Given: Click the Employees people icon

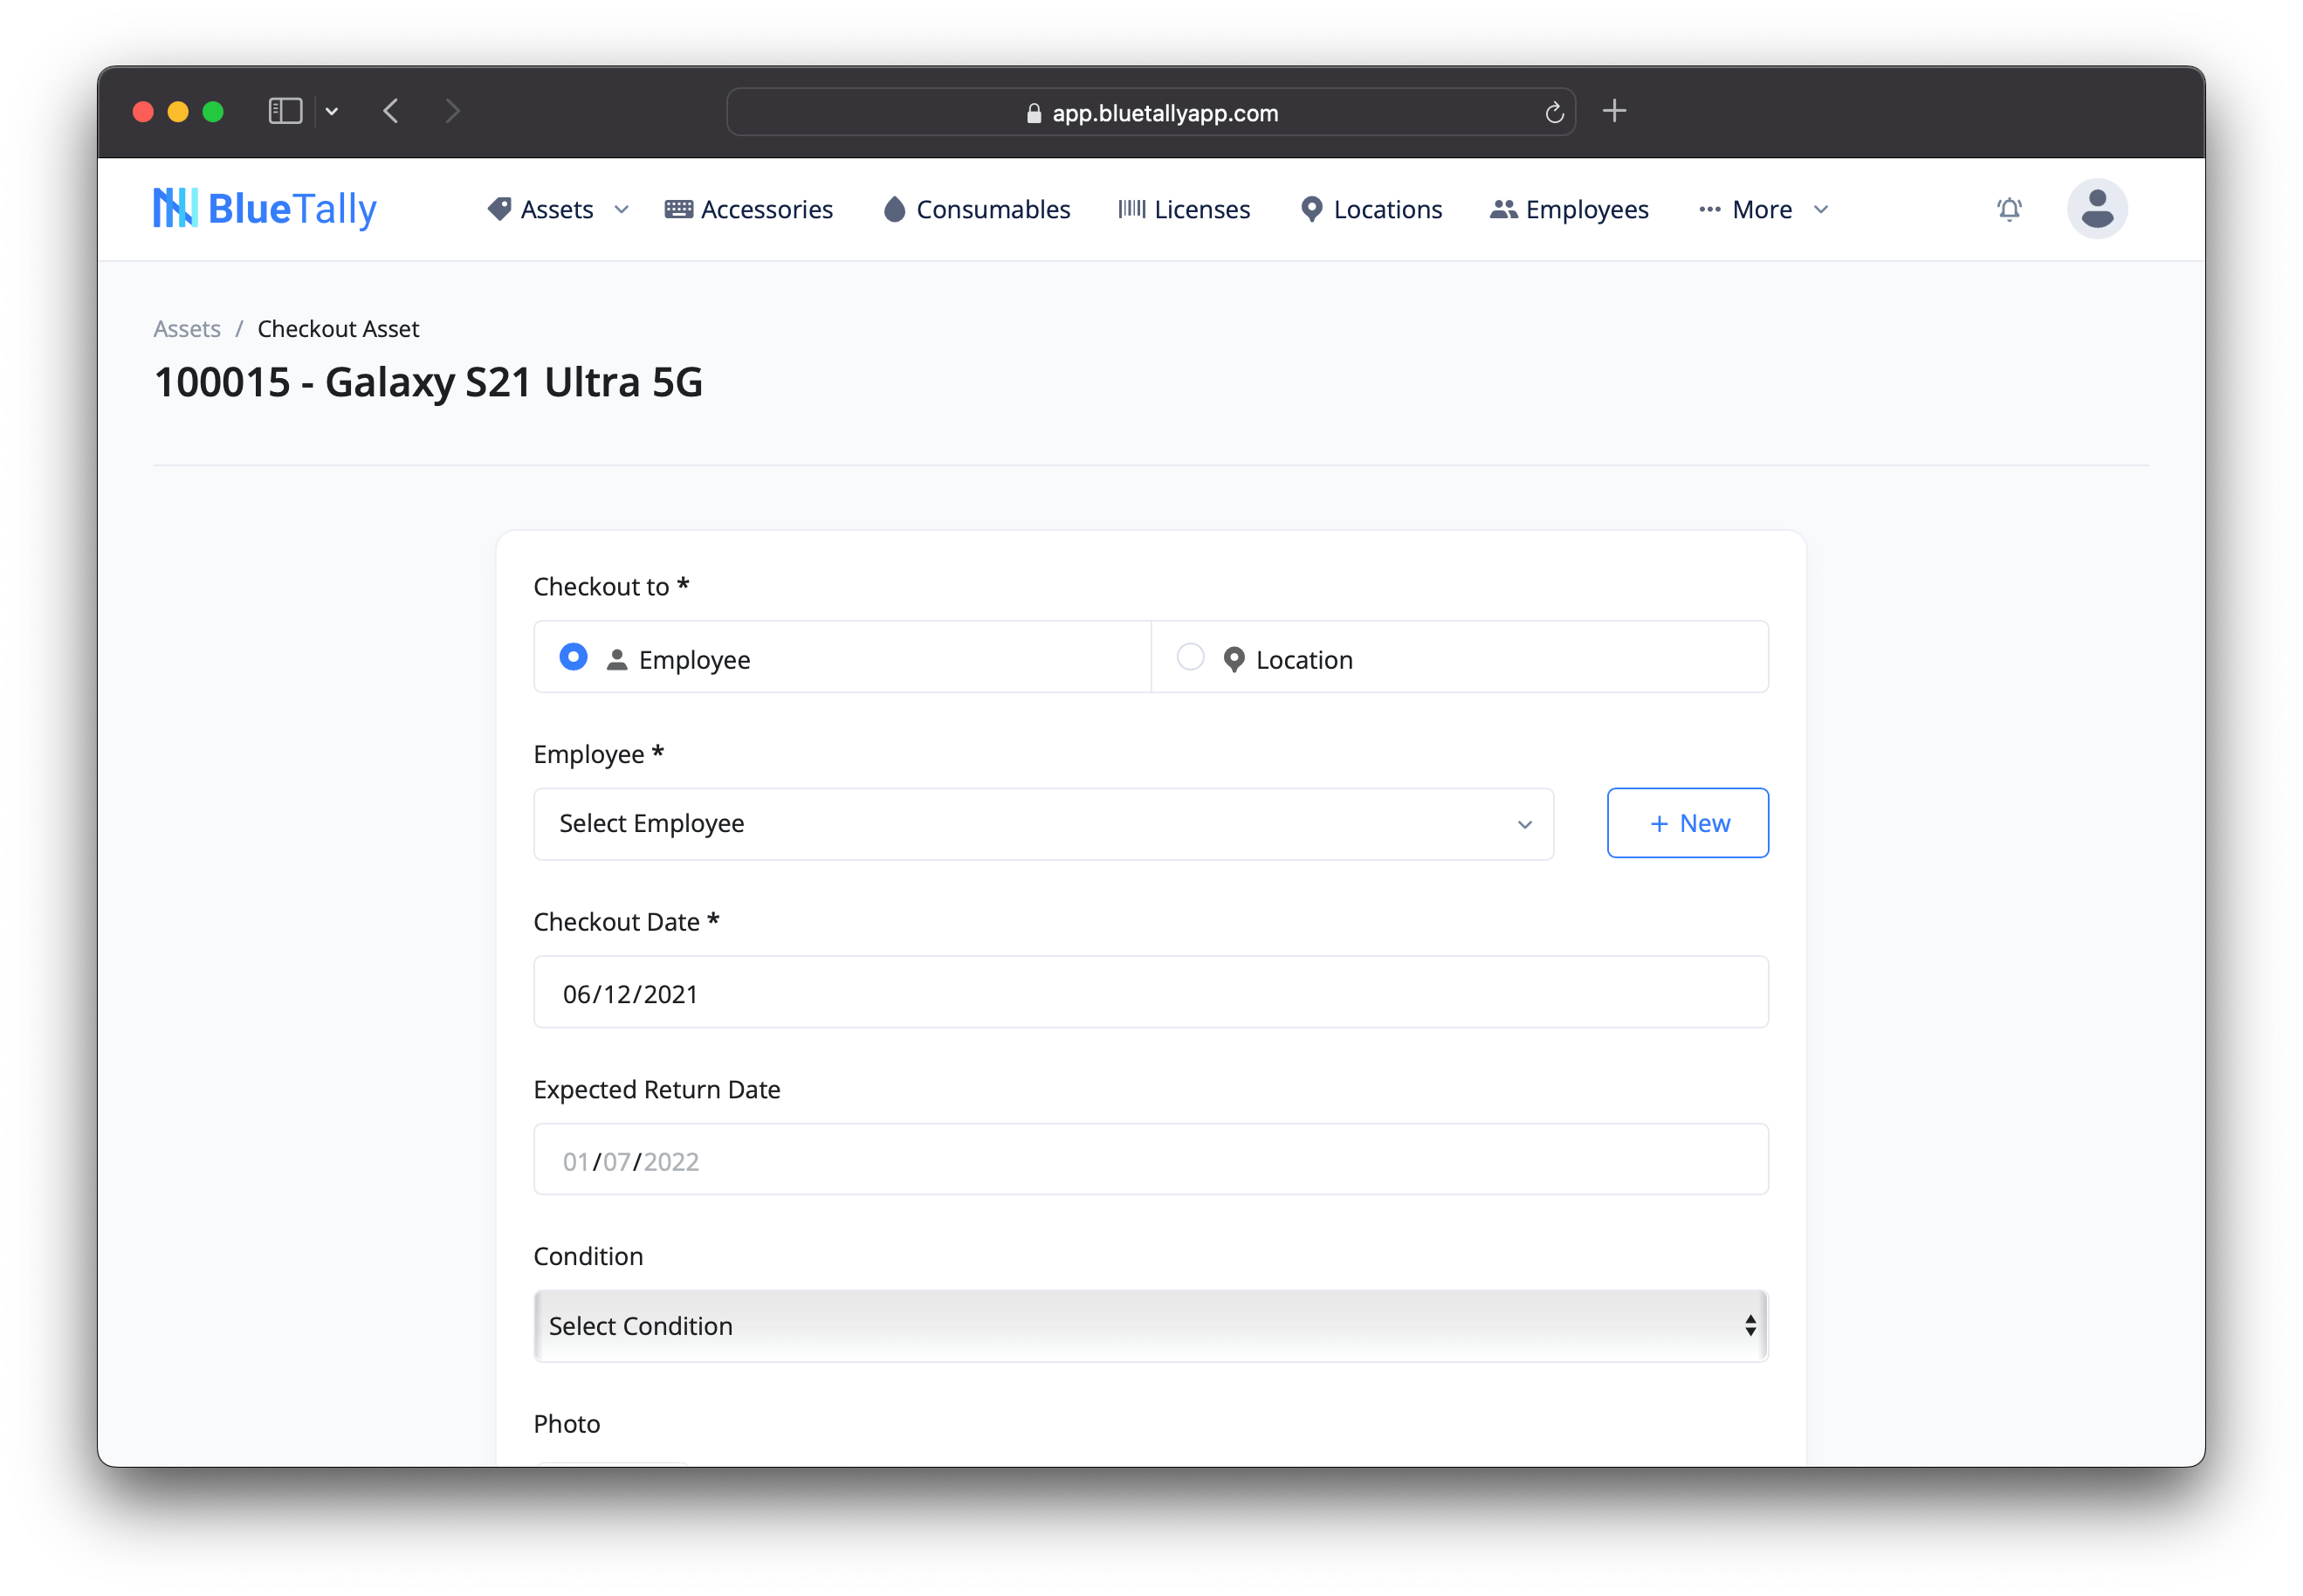Looking at the screenshot, I should pos(1502,208).
